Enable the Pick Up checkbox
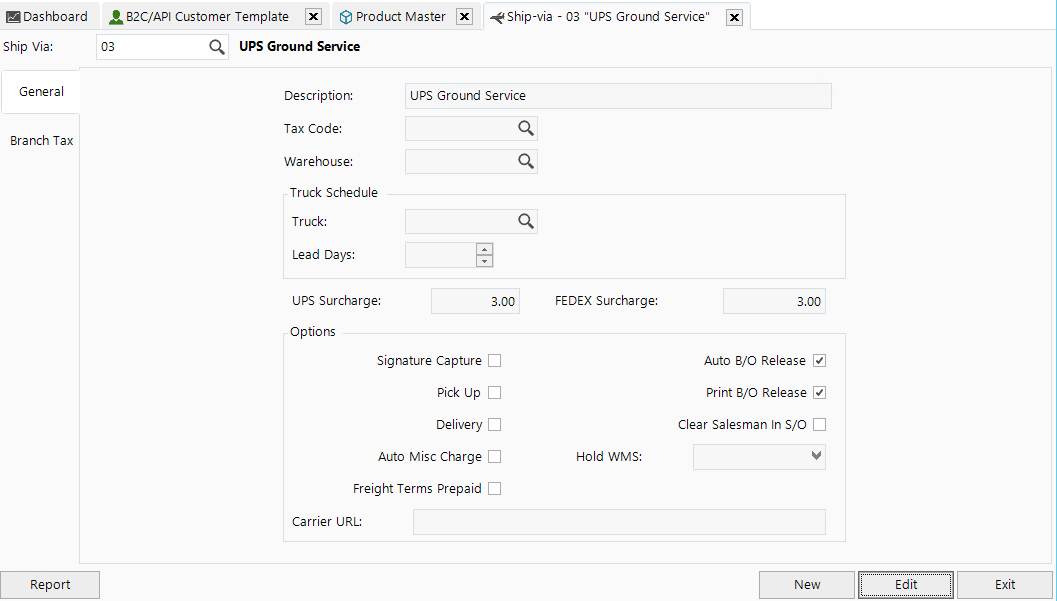 click(x=494, y=392)
